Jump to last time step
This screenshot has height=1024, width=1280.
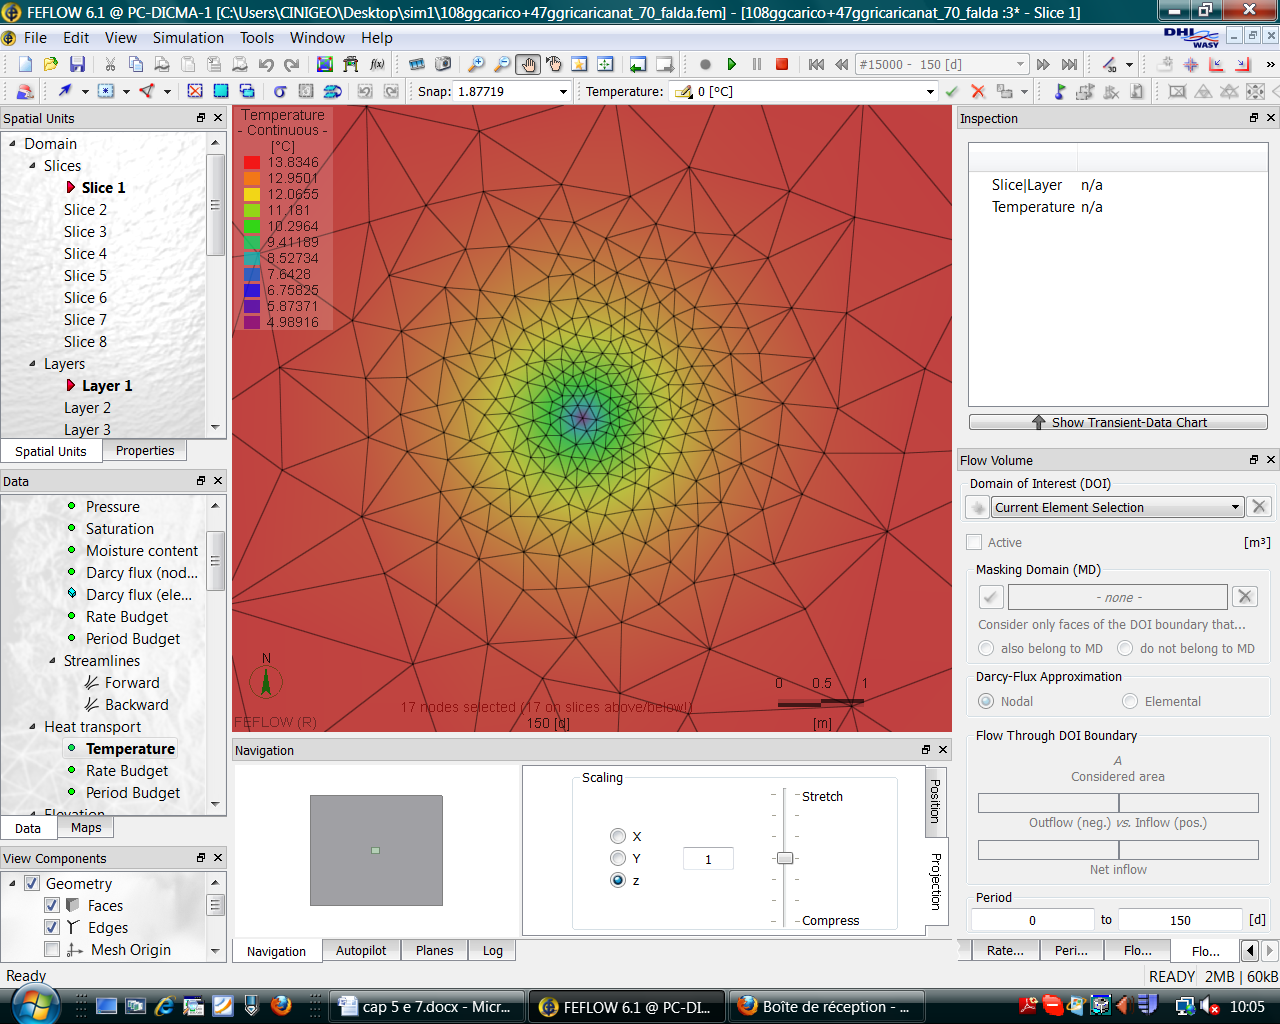point(1069,64)
